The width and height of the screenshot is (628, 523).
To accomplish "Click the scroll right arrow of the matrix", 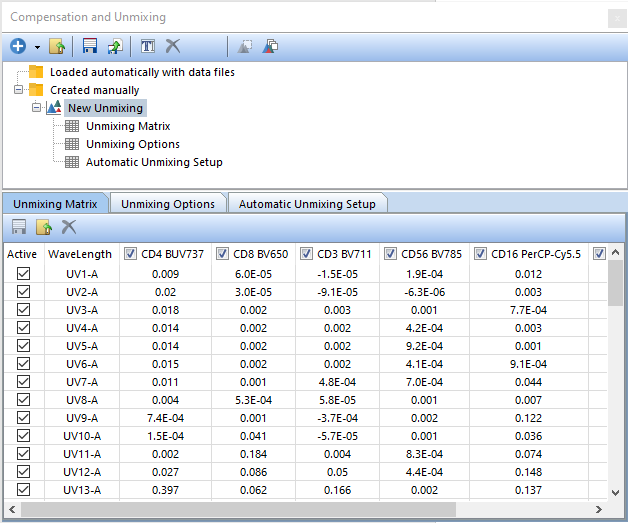I will [x=599, y=509].
